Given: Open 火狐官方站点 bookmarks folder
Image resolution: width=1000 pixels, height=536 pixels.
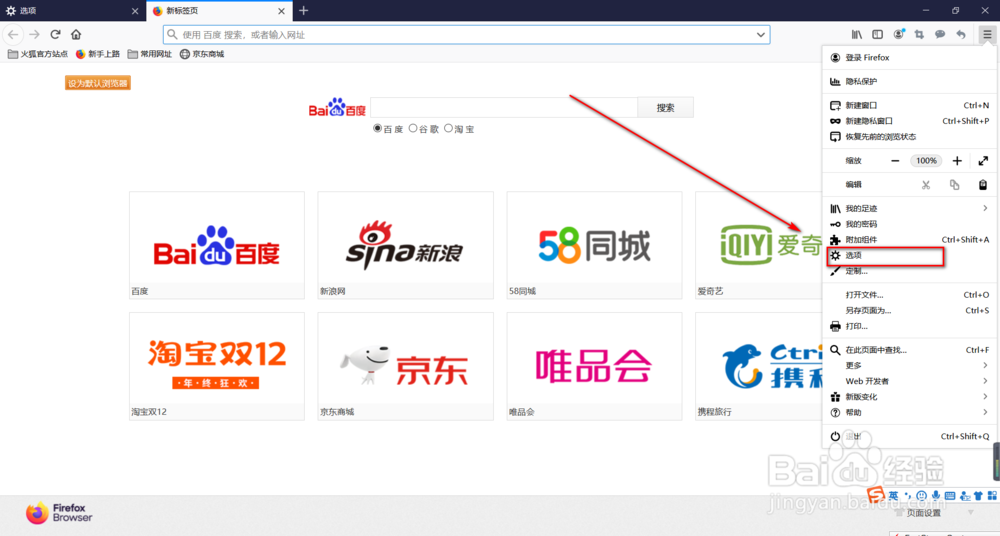Looking at the screenshot, I should [x=38, y=54].
